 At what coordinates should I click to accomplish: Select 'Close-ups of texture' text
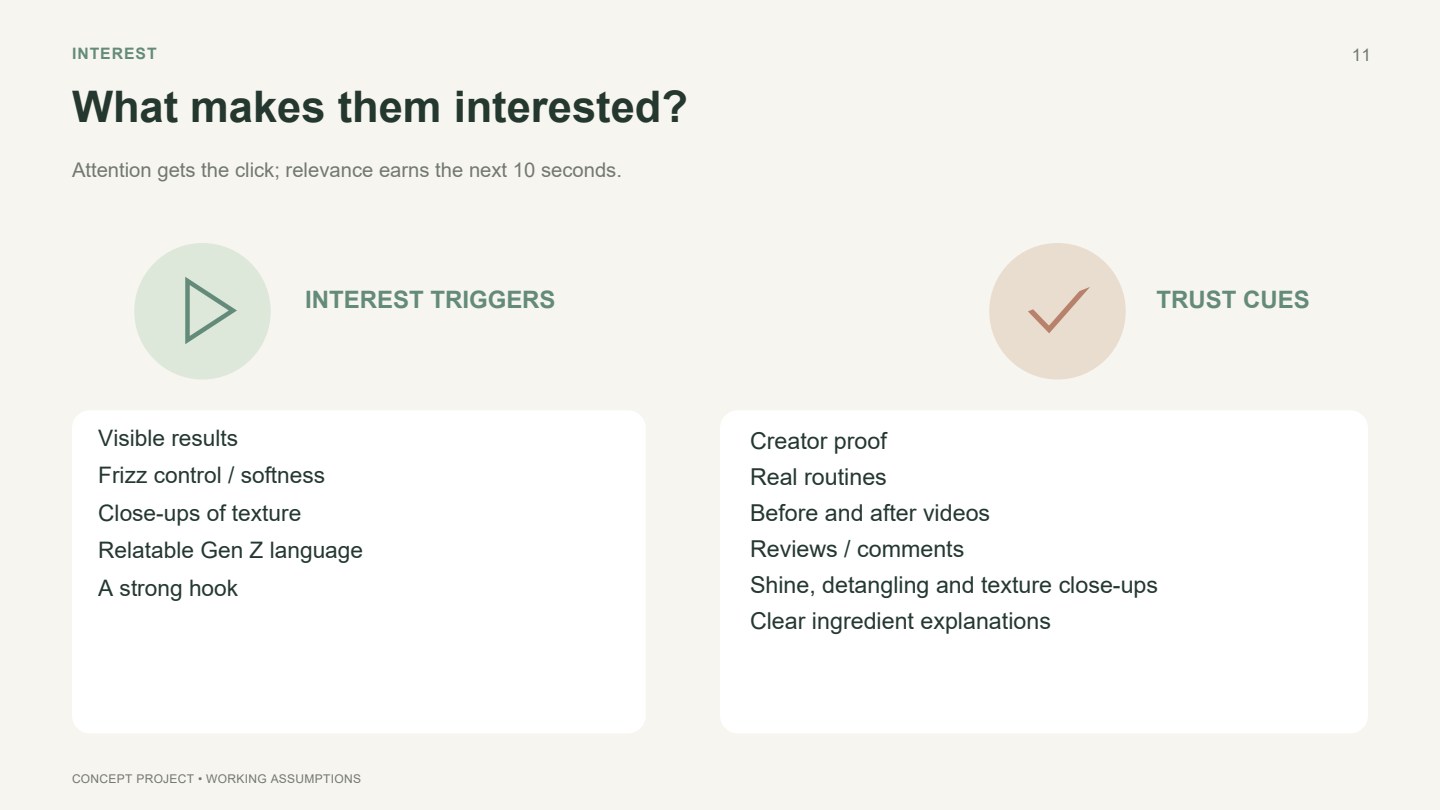(199, 513)
